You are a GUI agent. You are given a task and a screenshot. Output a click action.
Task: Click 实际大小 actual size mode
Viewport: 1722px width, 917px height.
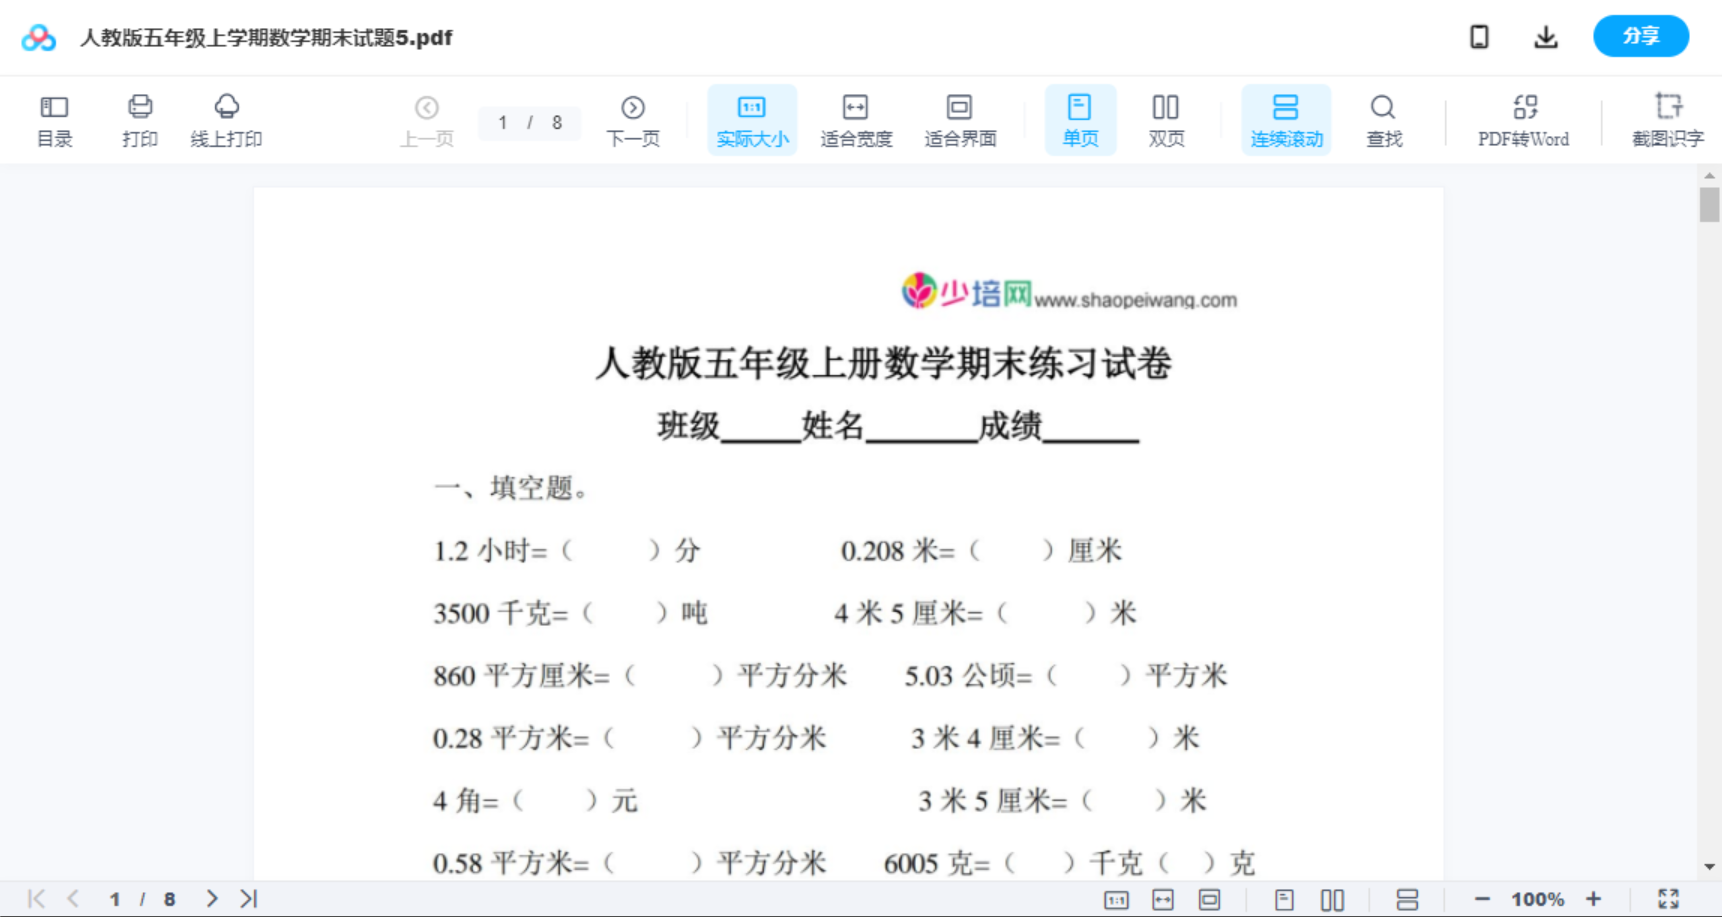click(x=752, y=119)
